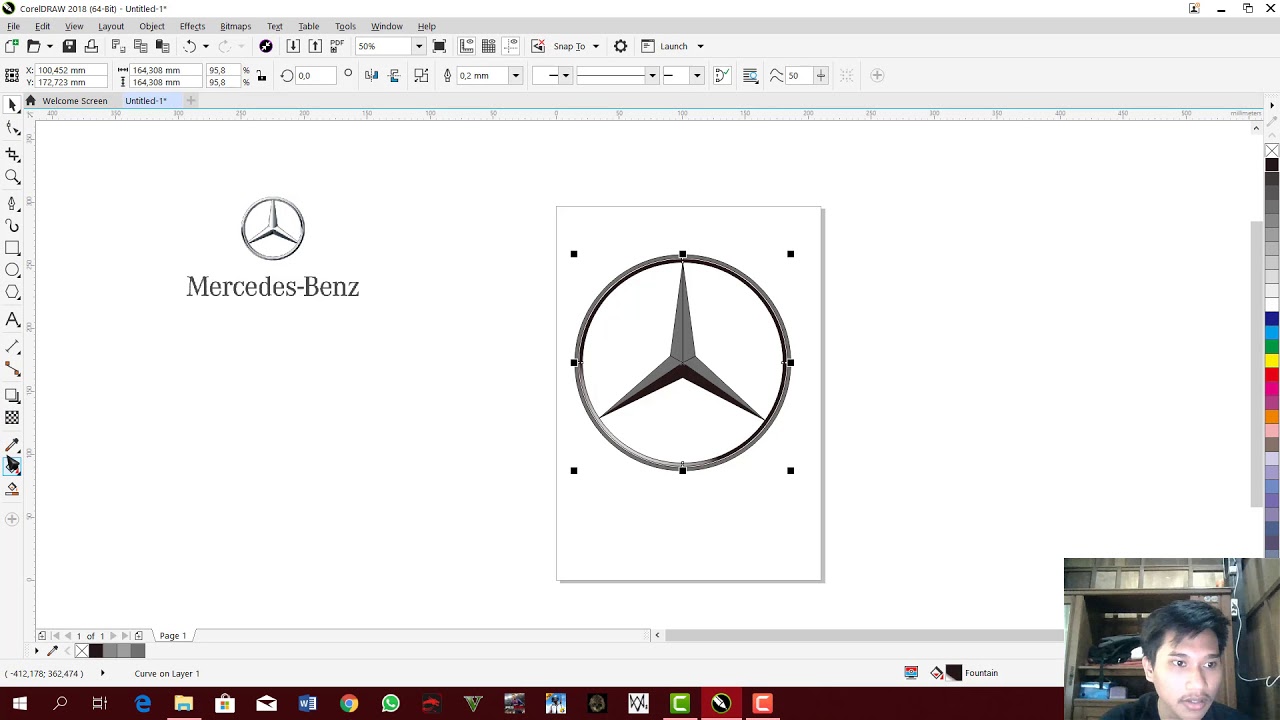Click the Export icon

tap(315, 46)
